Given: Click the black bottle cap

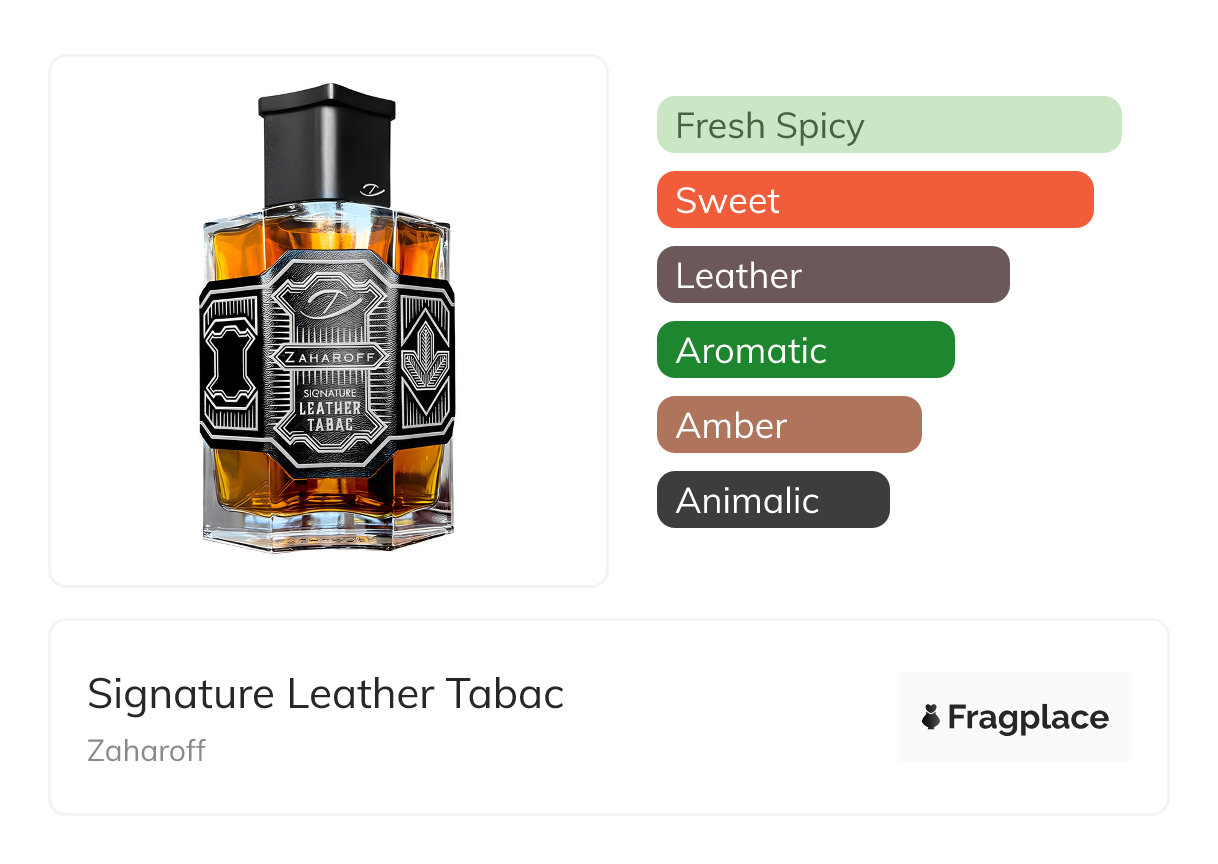Looking at the screenshot, I should click(x=326, y=145).
